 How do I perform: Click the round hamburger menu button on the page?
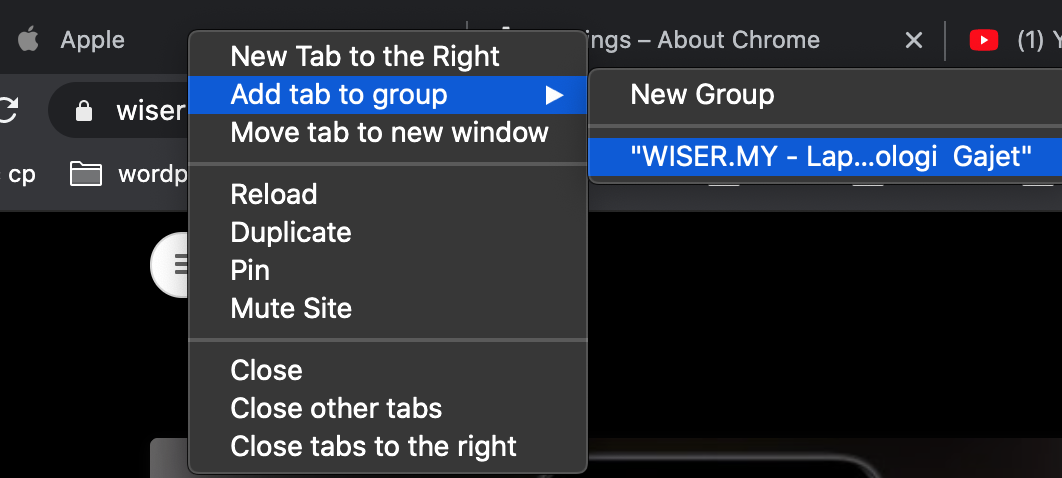[171, 265]
